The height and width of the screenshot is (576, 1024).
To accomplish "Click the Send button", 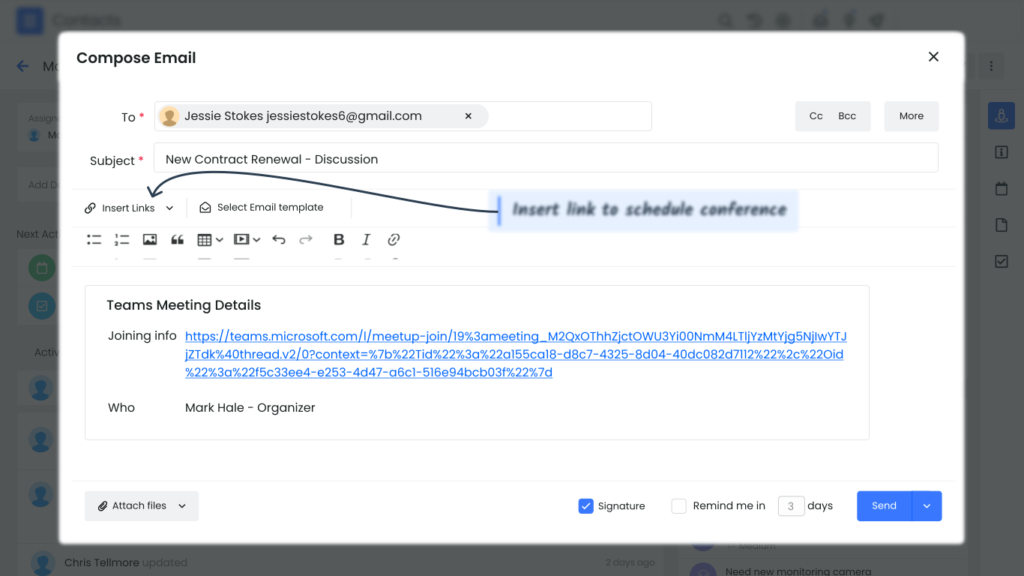I will [884, 506].
